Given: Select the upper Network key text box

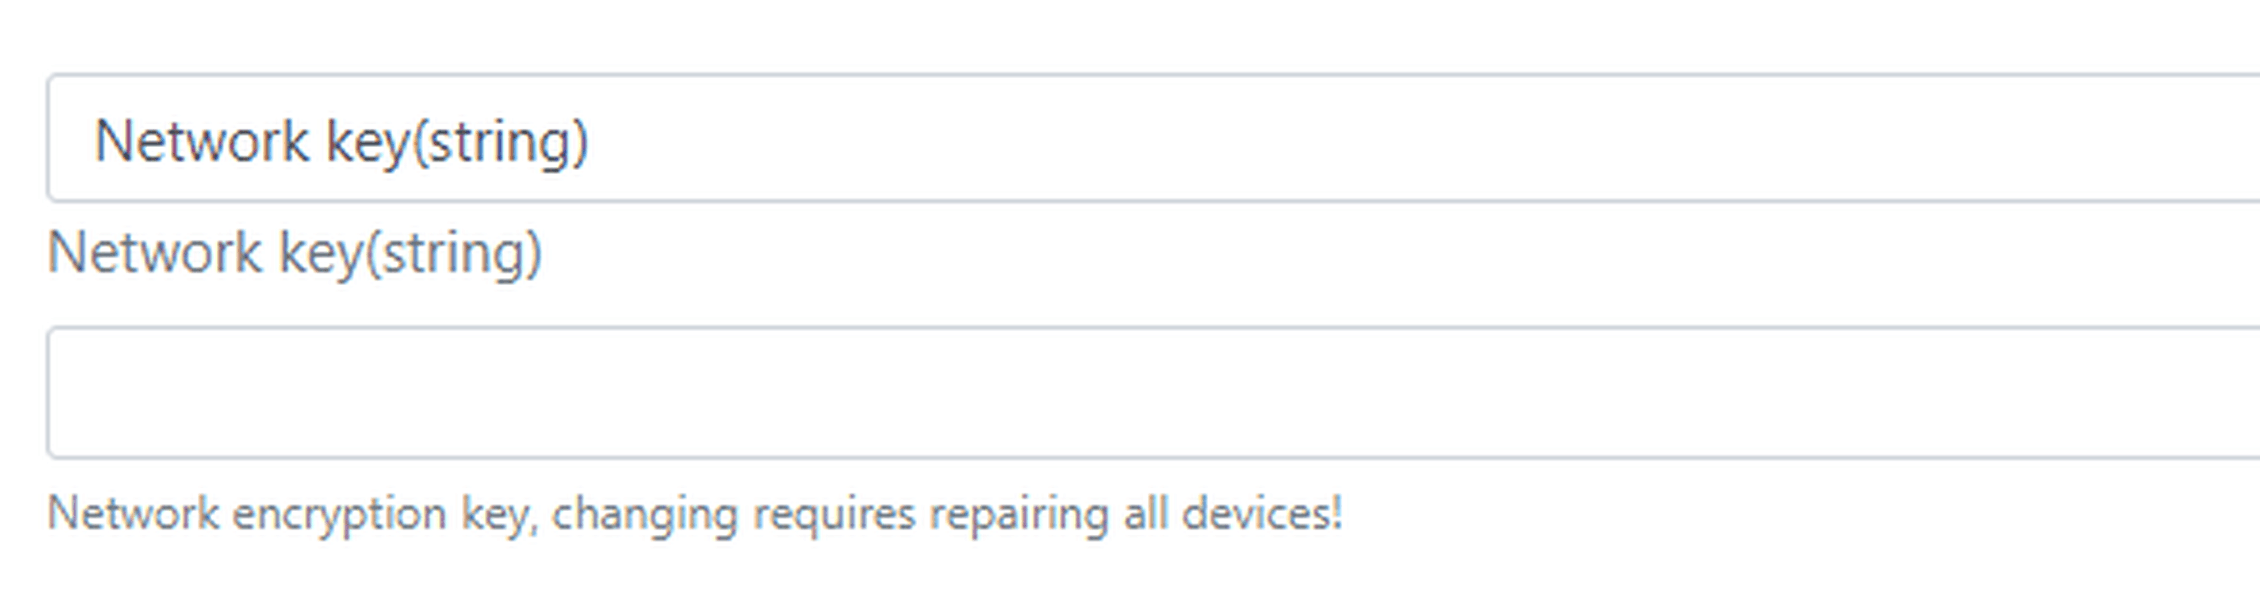Looking at the screenshot, I should [1153, 138].
